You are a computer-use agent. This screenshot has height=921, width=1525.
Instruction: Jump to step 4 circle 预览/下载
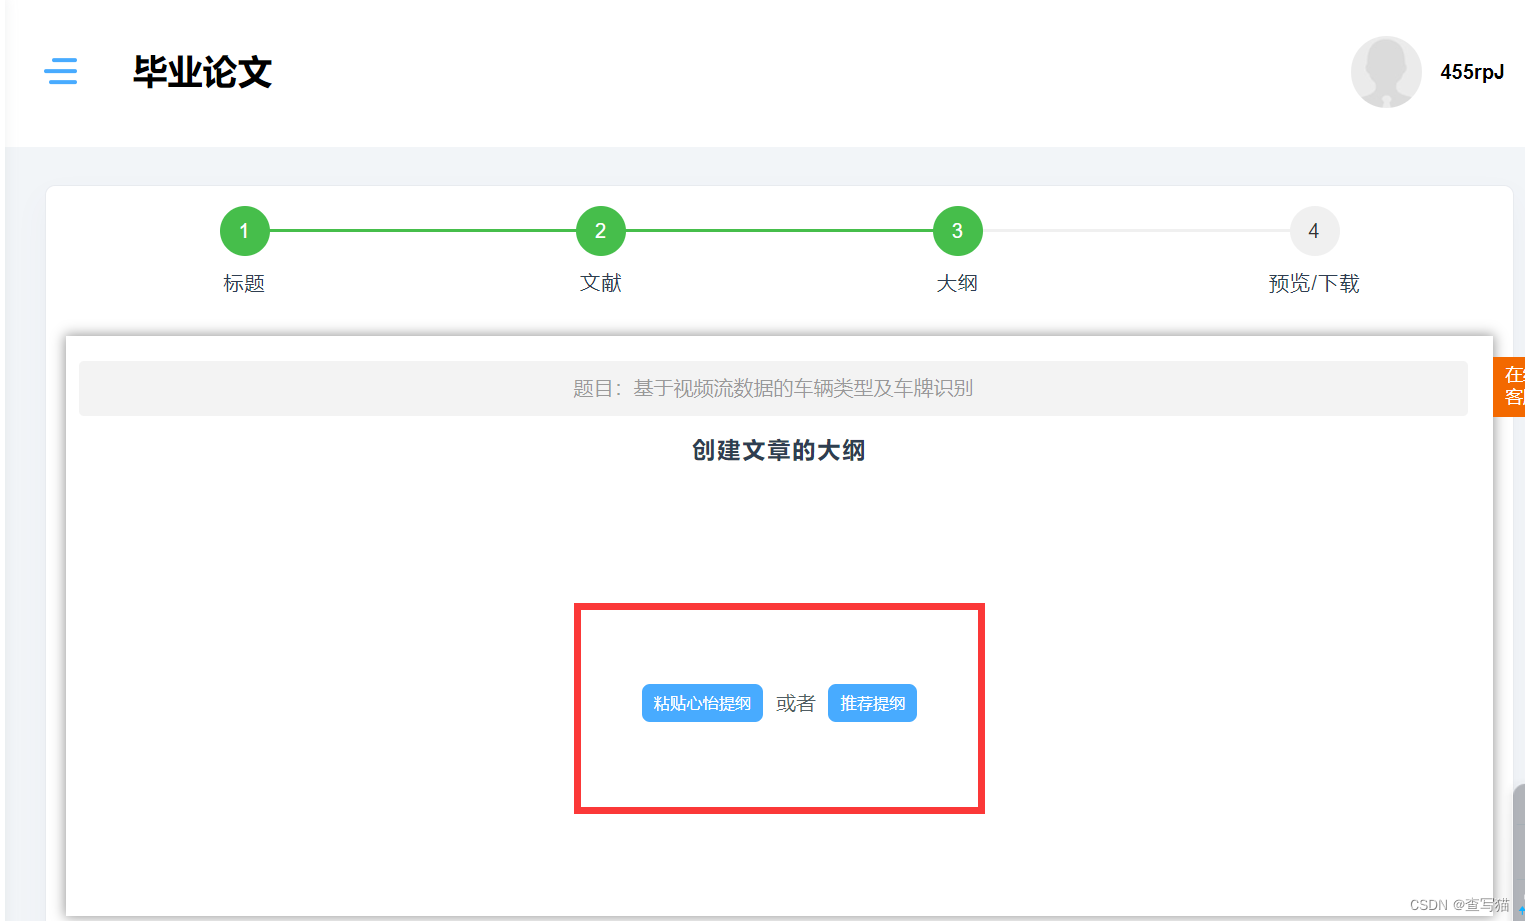[x=1314, y=231]
